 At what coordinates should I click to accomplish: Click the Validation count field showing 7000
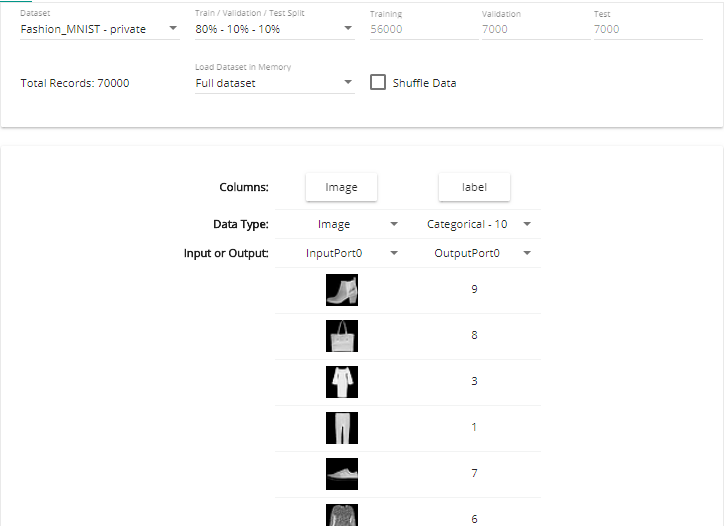tap(536, 29)
